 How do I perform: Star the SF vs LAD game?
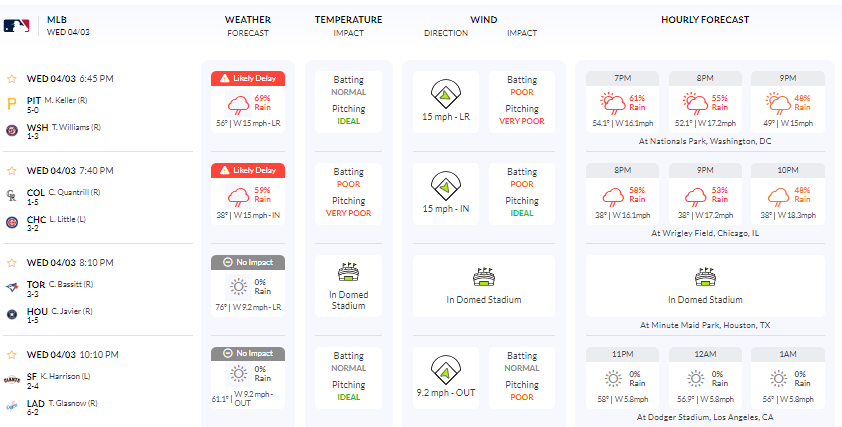(x=12, y=354)
